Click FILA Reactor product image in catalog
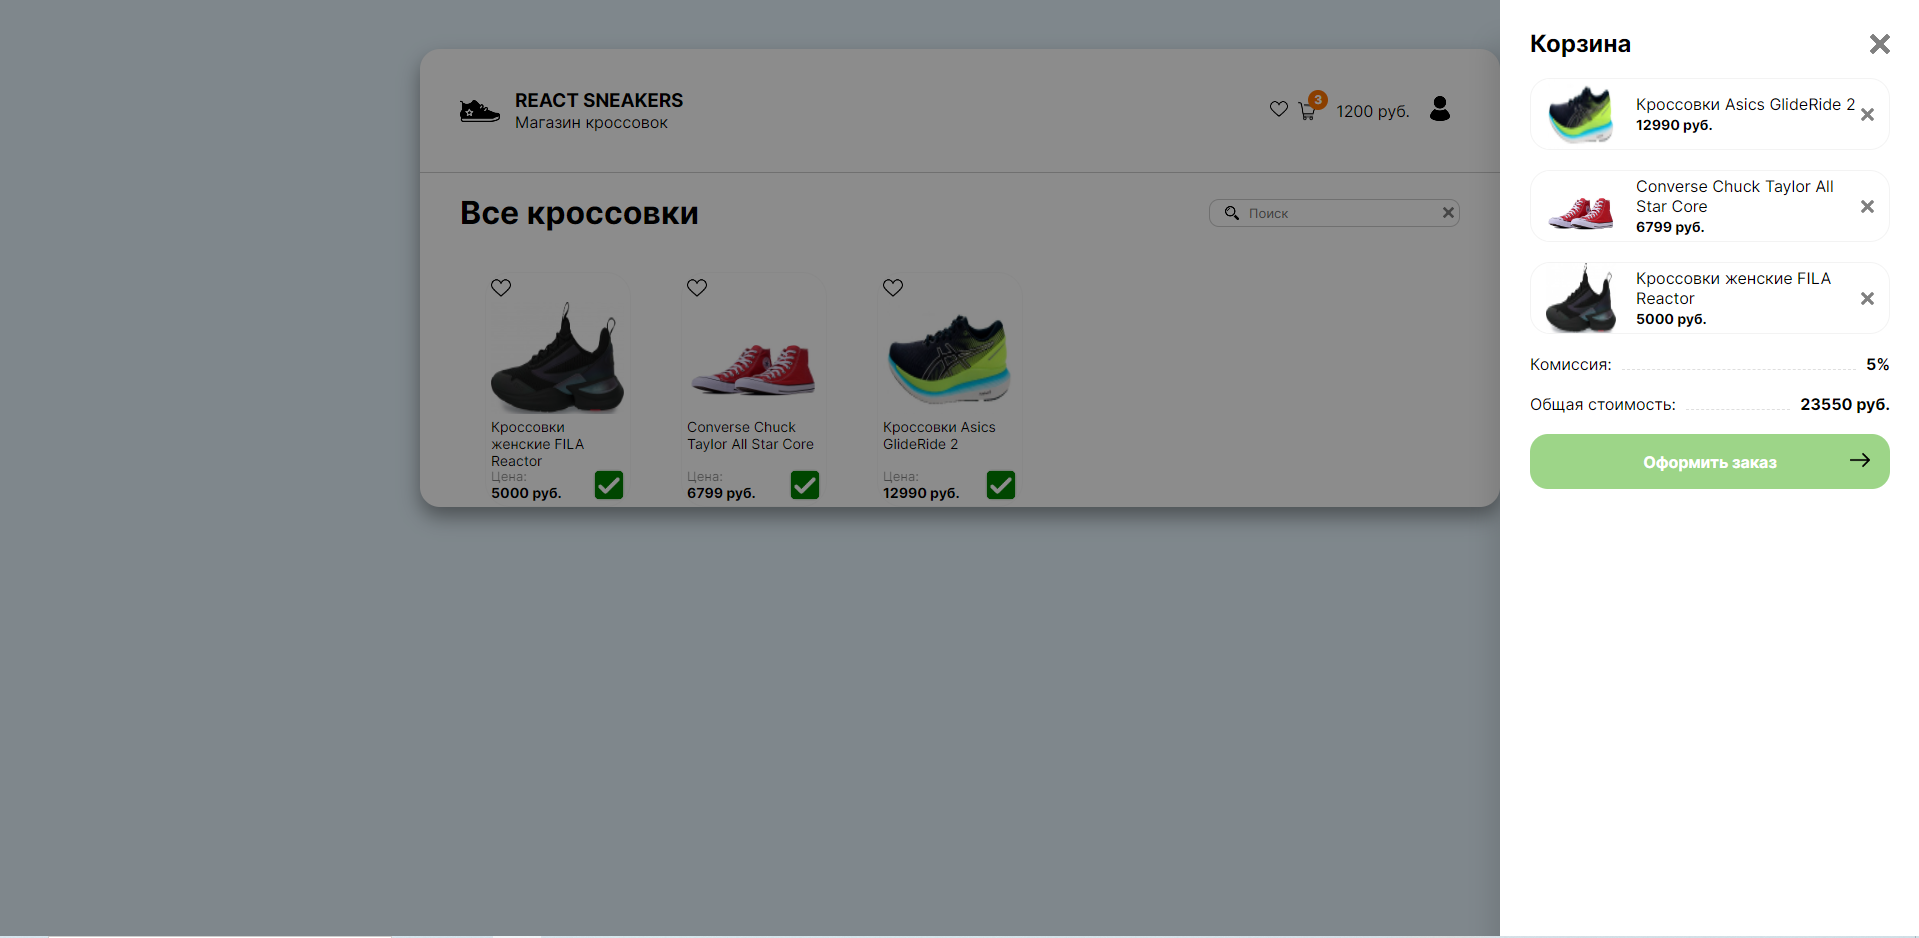Screen dimensions: 1919x938 coord(557,357)
